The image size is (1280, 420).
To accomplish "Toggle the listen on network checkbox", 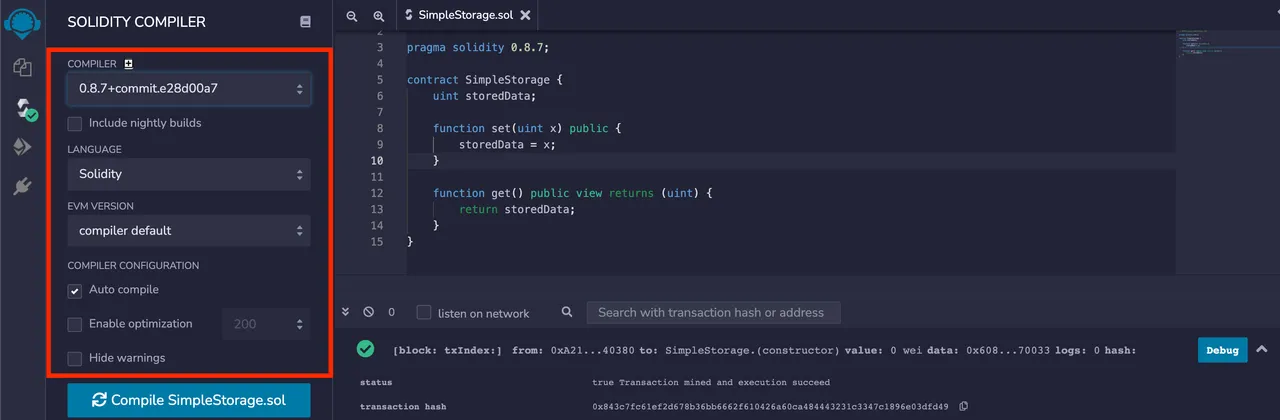I will click(x=424, y=312).
